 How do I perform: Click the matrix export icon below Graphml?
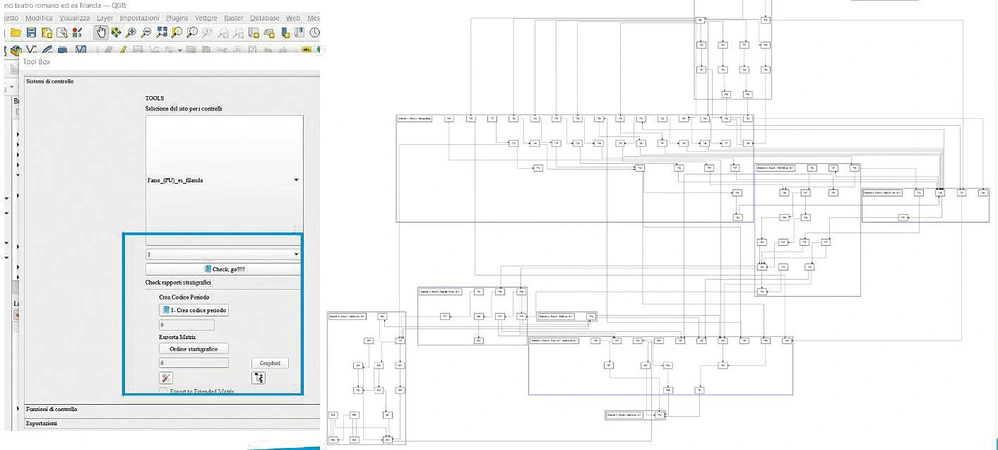click(x=260, y=378)
